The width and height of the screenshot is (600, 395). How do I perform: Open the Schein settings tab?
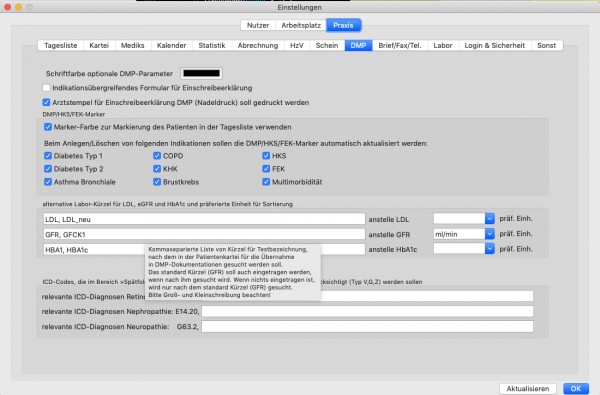coord(327,45)
